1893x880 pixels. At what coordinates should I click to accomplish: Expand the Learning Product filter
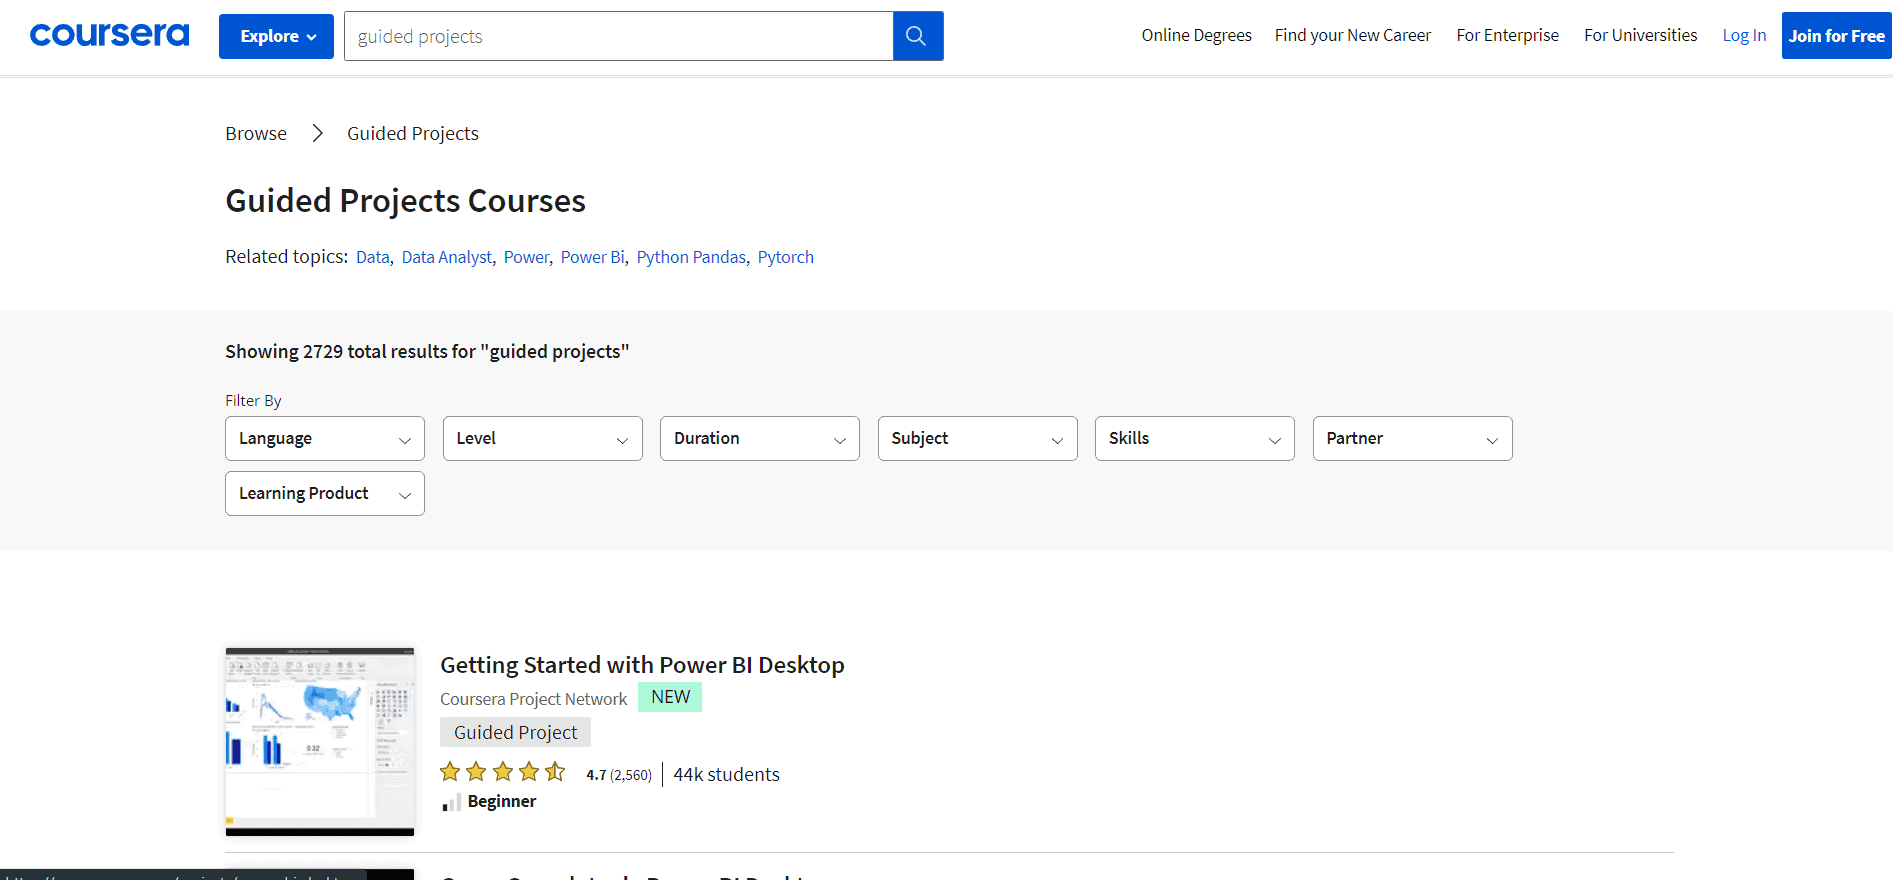click(325, 493)
